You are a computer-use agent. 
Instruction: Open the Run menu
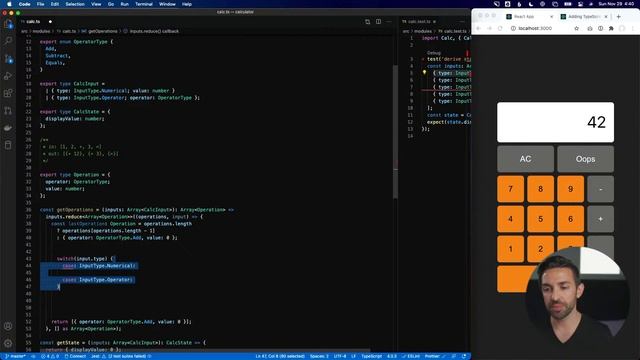point(124,4)
